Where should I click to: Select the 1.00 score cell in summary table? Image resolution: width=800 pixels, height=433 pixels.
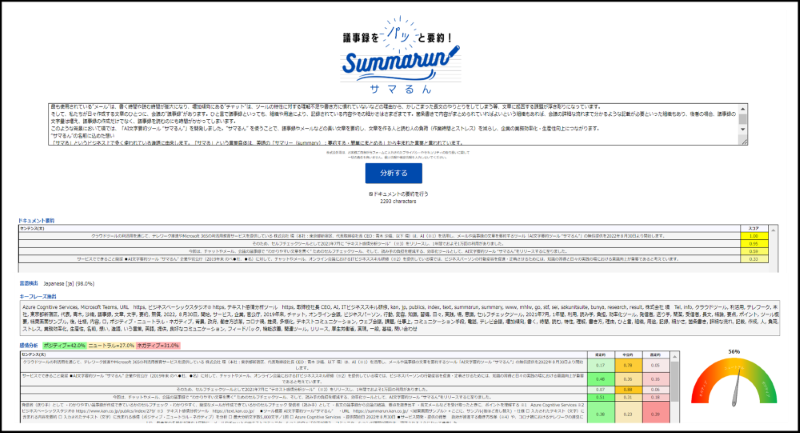754,236
